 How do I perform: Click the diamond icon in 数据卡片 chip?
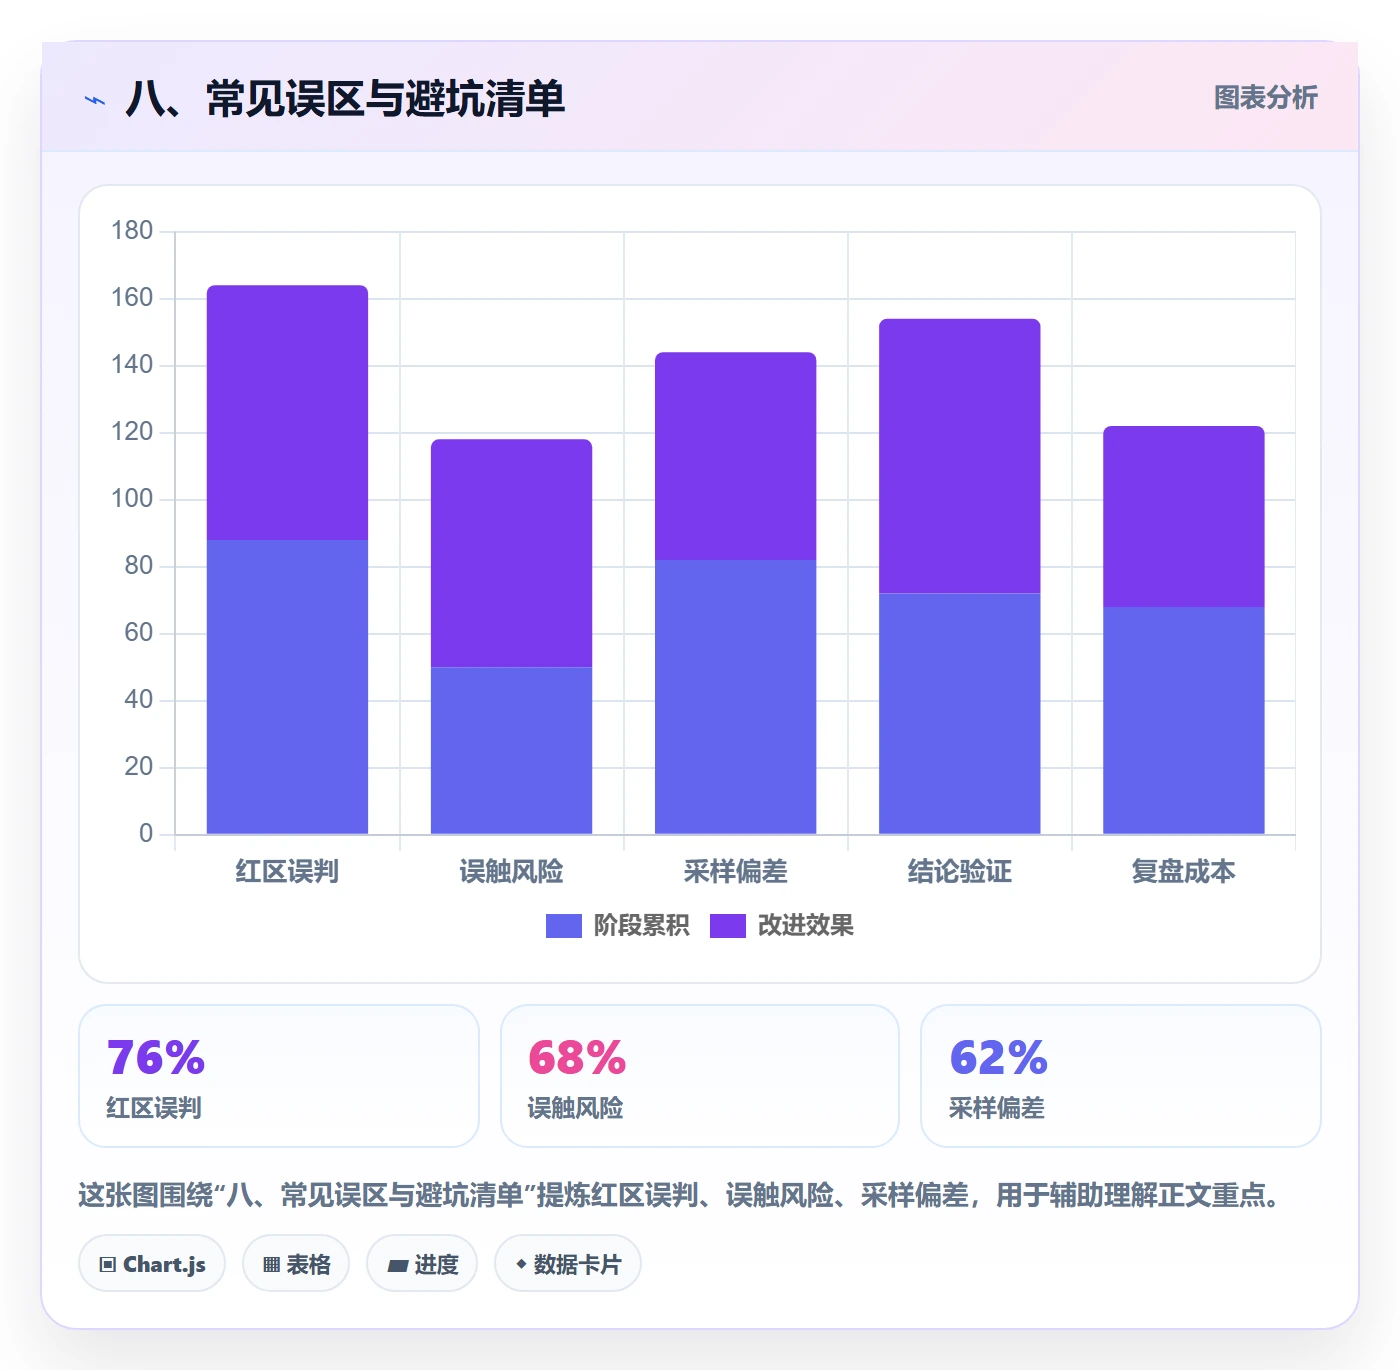point(521,1264)
